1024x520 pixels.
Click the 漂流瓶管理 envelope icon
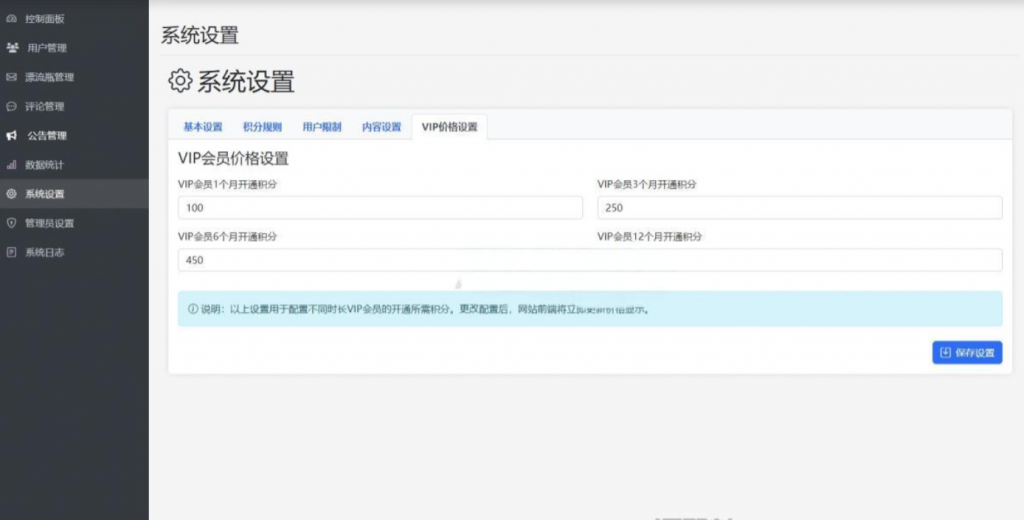point(11,77)
